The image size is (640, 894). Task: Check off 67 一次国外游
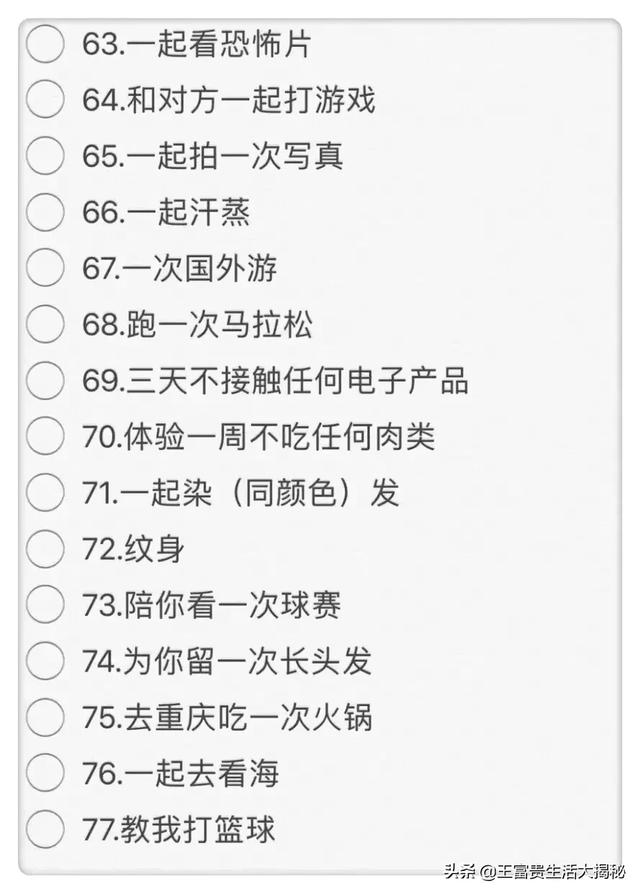tap(45, 268)
